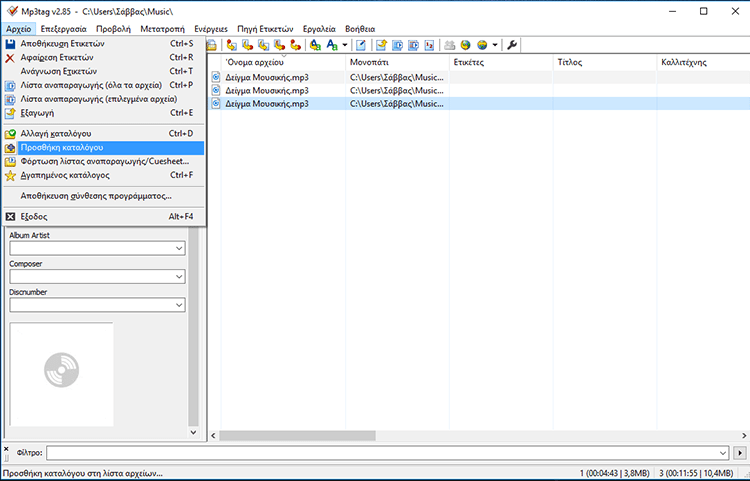The image size is (750, 481).
Task: Open the auto-numbering wizard icon
Action: [430, 45]
